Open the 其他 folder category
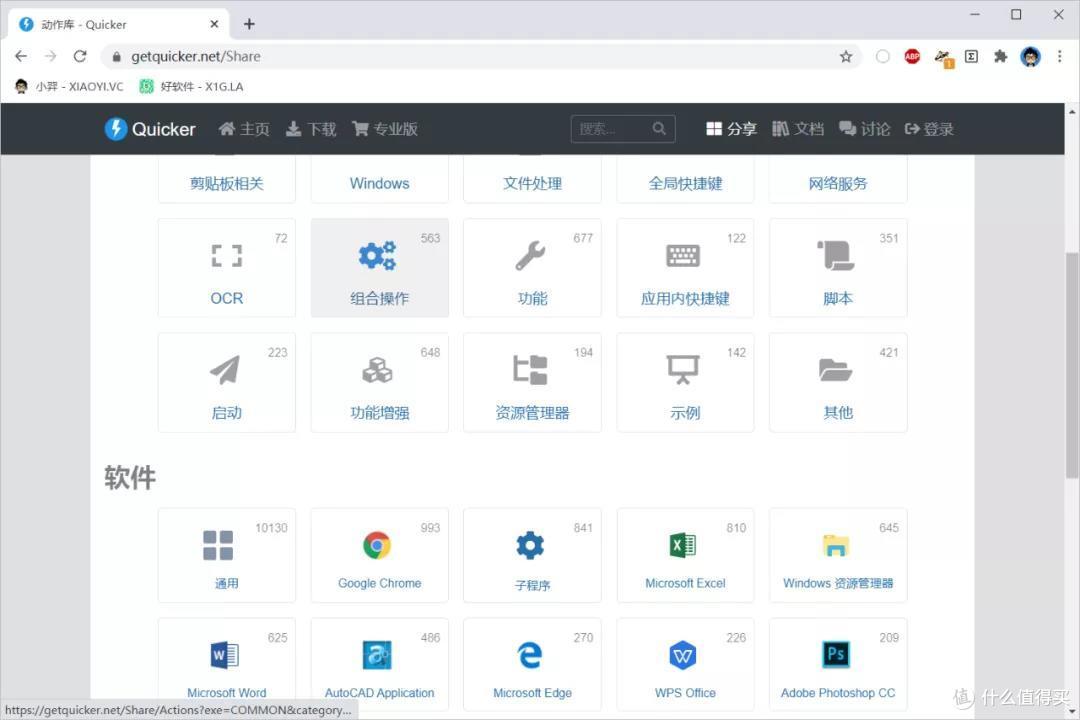This screenshot has height=720, width=1080. [x=838, y=382]
